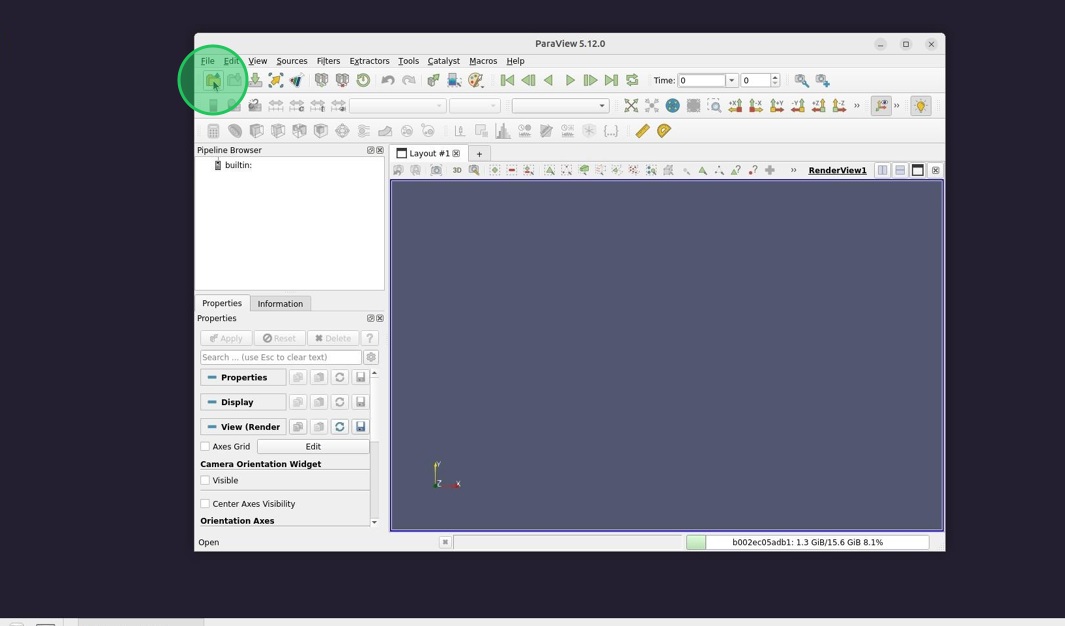Collapse the View (Render) section
This screenshot has height=626, width=1065.
243,426
